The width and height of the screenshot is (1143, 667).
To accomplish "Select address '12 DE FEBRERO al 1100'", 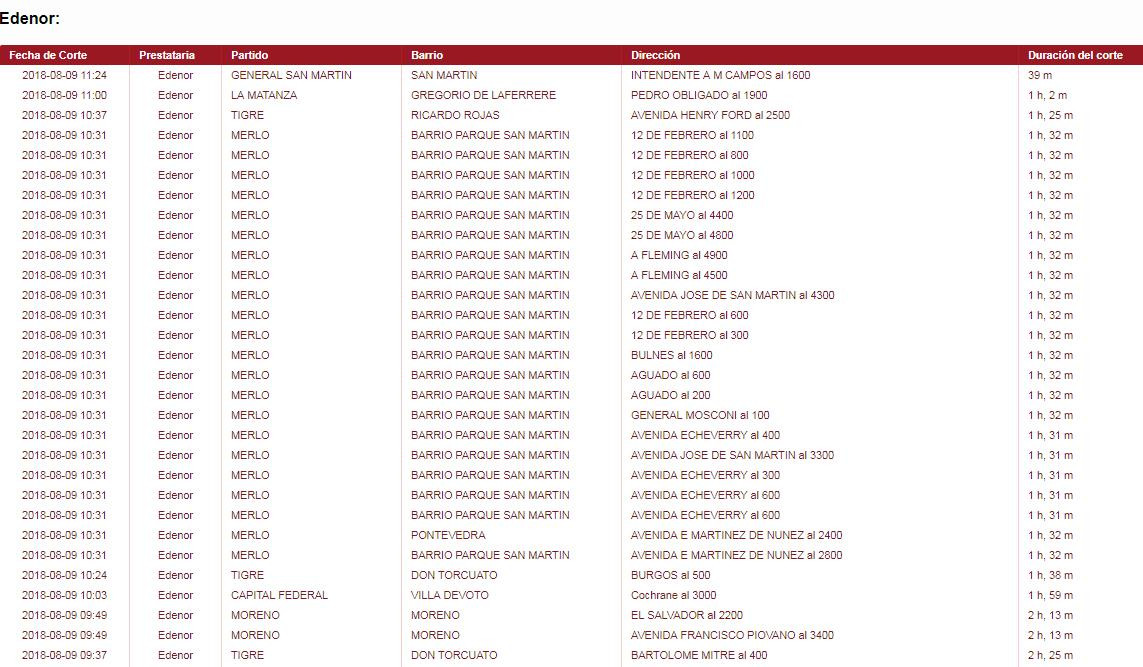I will 692,136.
